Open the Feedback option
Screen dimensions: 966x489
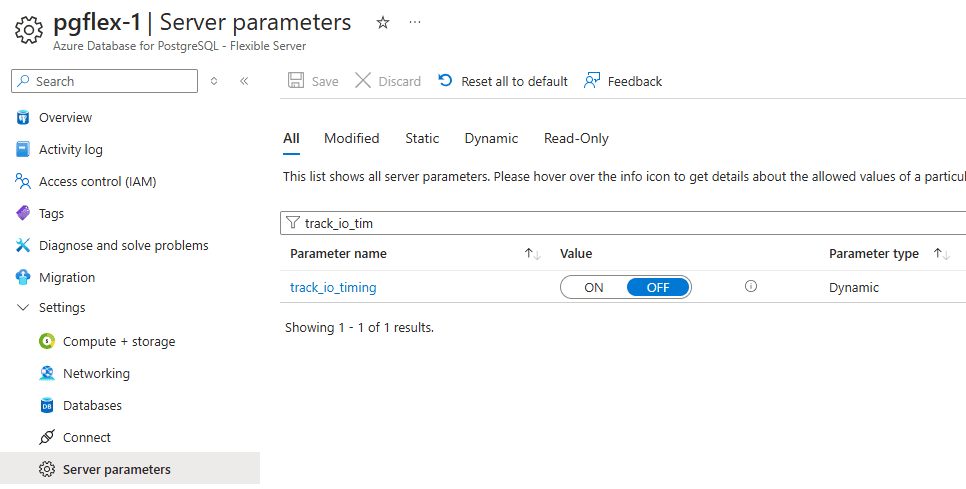pos(623,81)
